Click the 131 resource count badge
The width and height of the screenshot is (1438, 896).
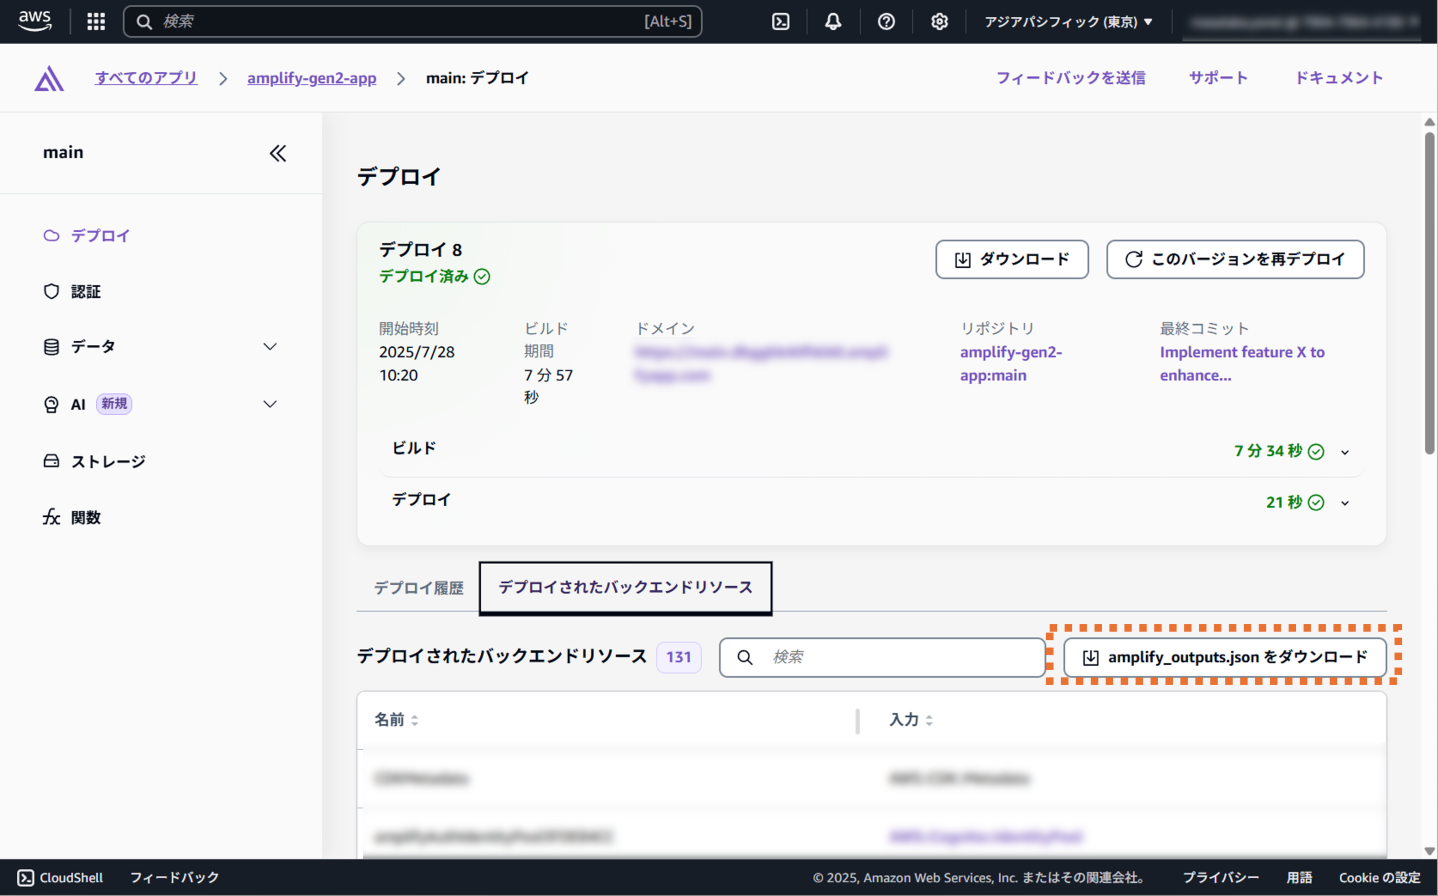pos(679,657)
